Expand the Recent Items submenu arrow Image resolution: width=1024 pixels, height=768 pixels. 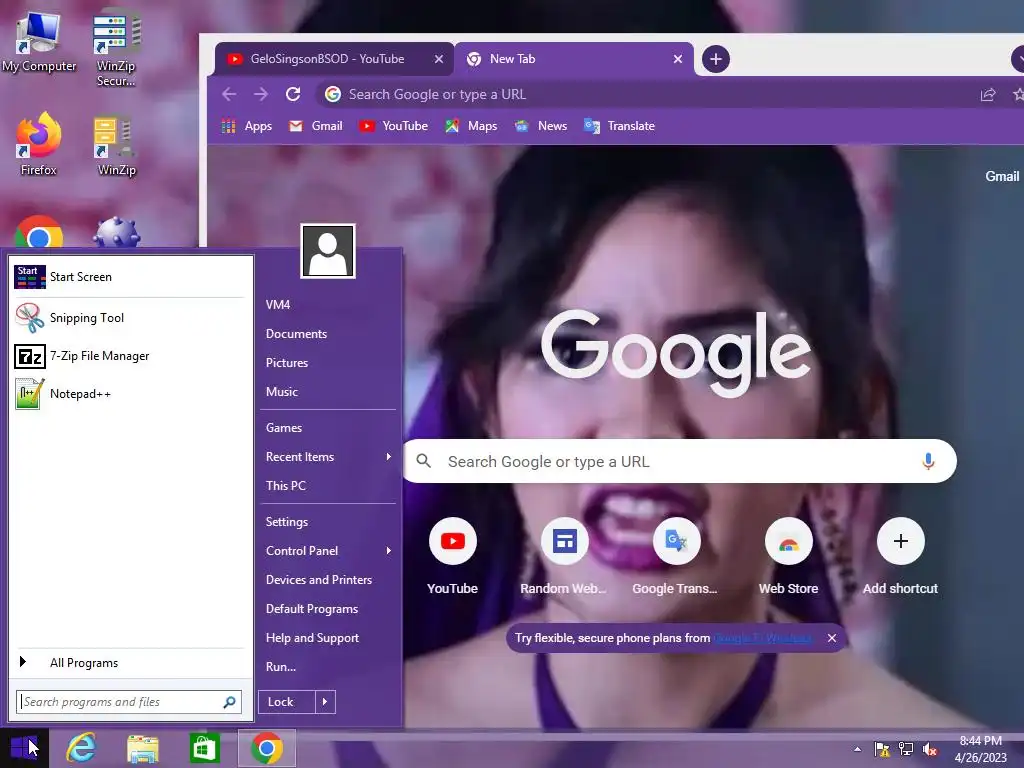point(389,456)
